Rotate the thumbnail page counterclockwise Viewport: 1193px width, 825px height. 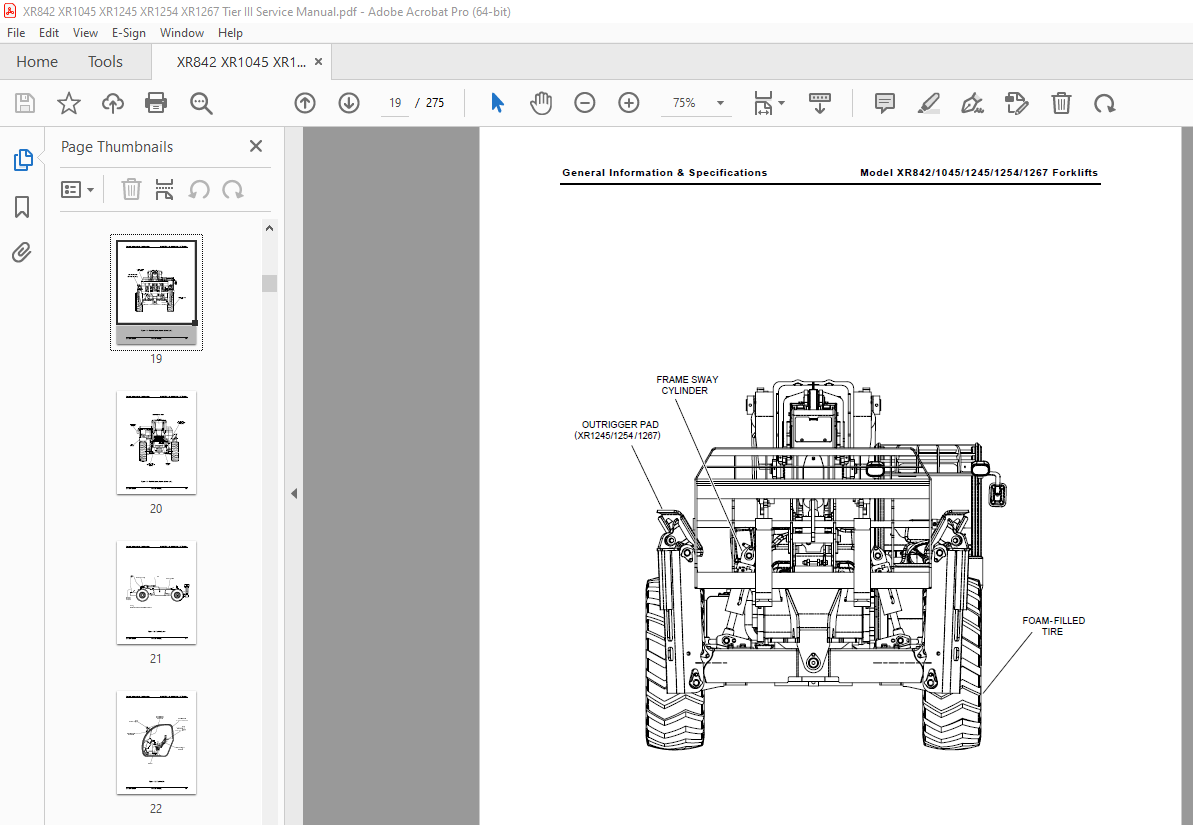[x=199, y=190]
